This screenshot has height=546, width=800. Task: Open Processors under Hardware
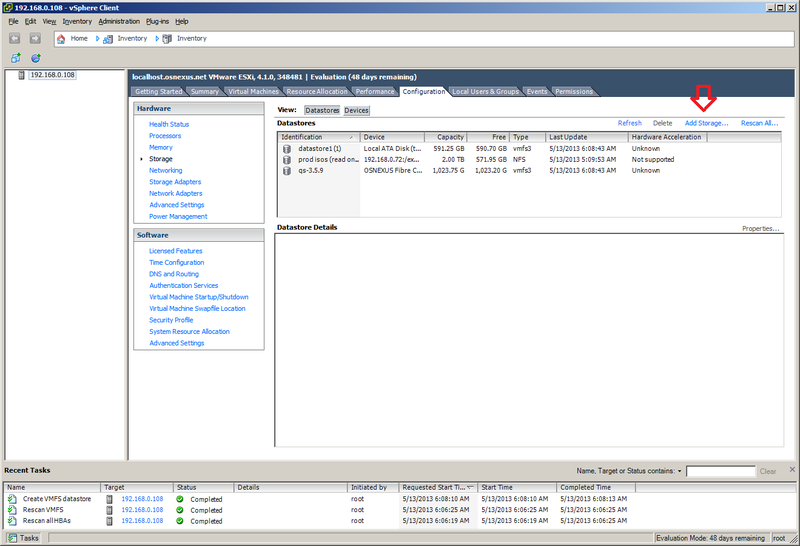click(x=165, y=136)
